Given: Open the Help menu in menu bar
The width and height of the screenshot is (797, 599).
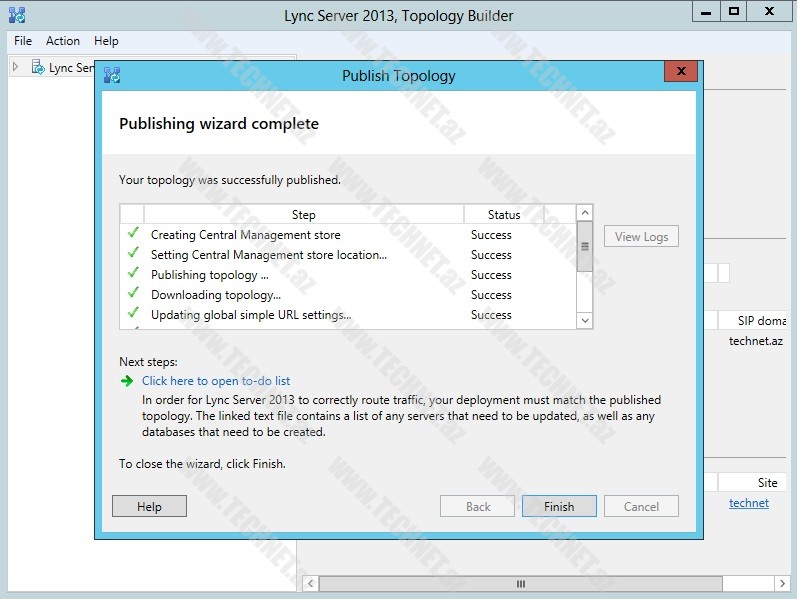Looking at the screenshot, I should point(106,41).
